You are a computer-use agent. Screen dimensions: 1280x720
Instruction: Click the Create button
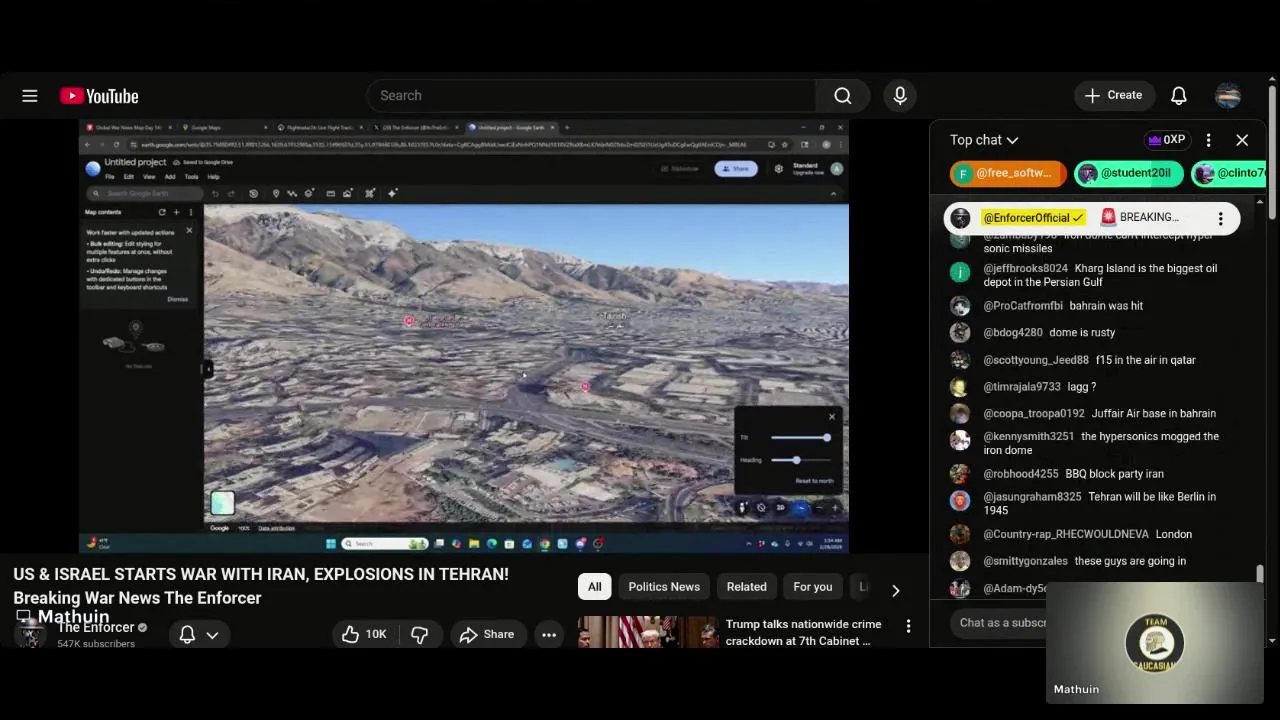1113,95
